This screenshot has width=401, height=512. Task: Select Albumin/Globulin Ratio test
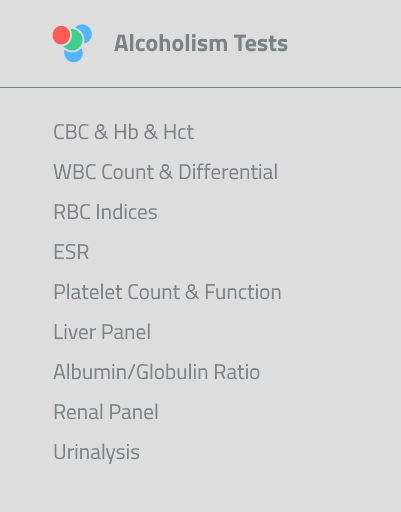(x=157, y=372)
